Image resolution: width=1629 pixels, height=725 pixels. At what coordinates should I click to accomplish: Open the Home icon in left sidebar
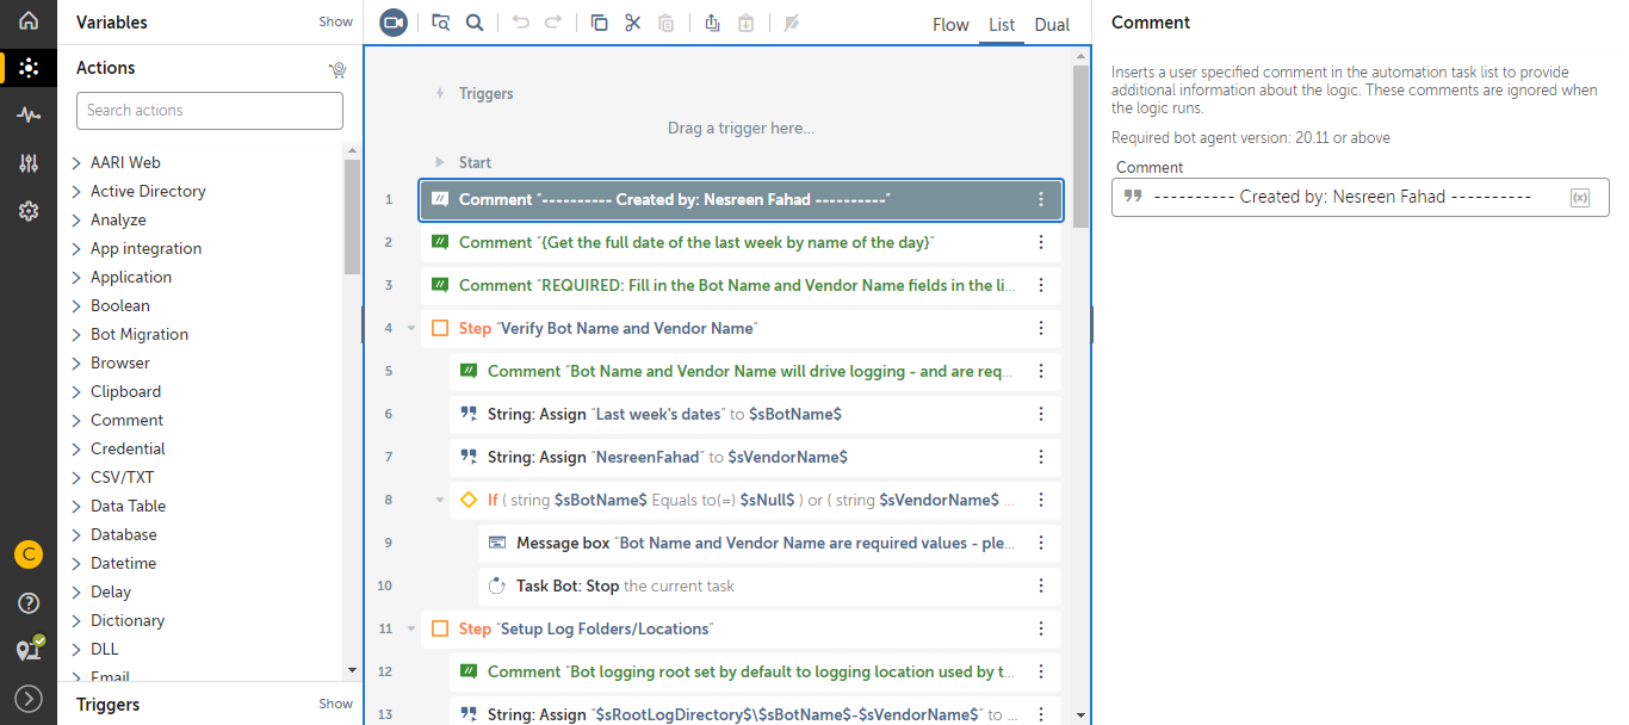28,20
